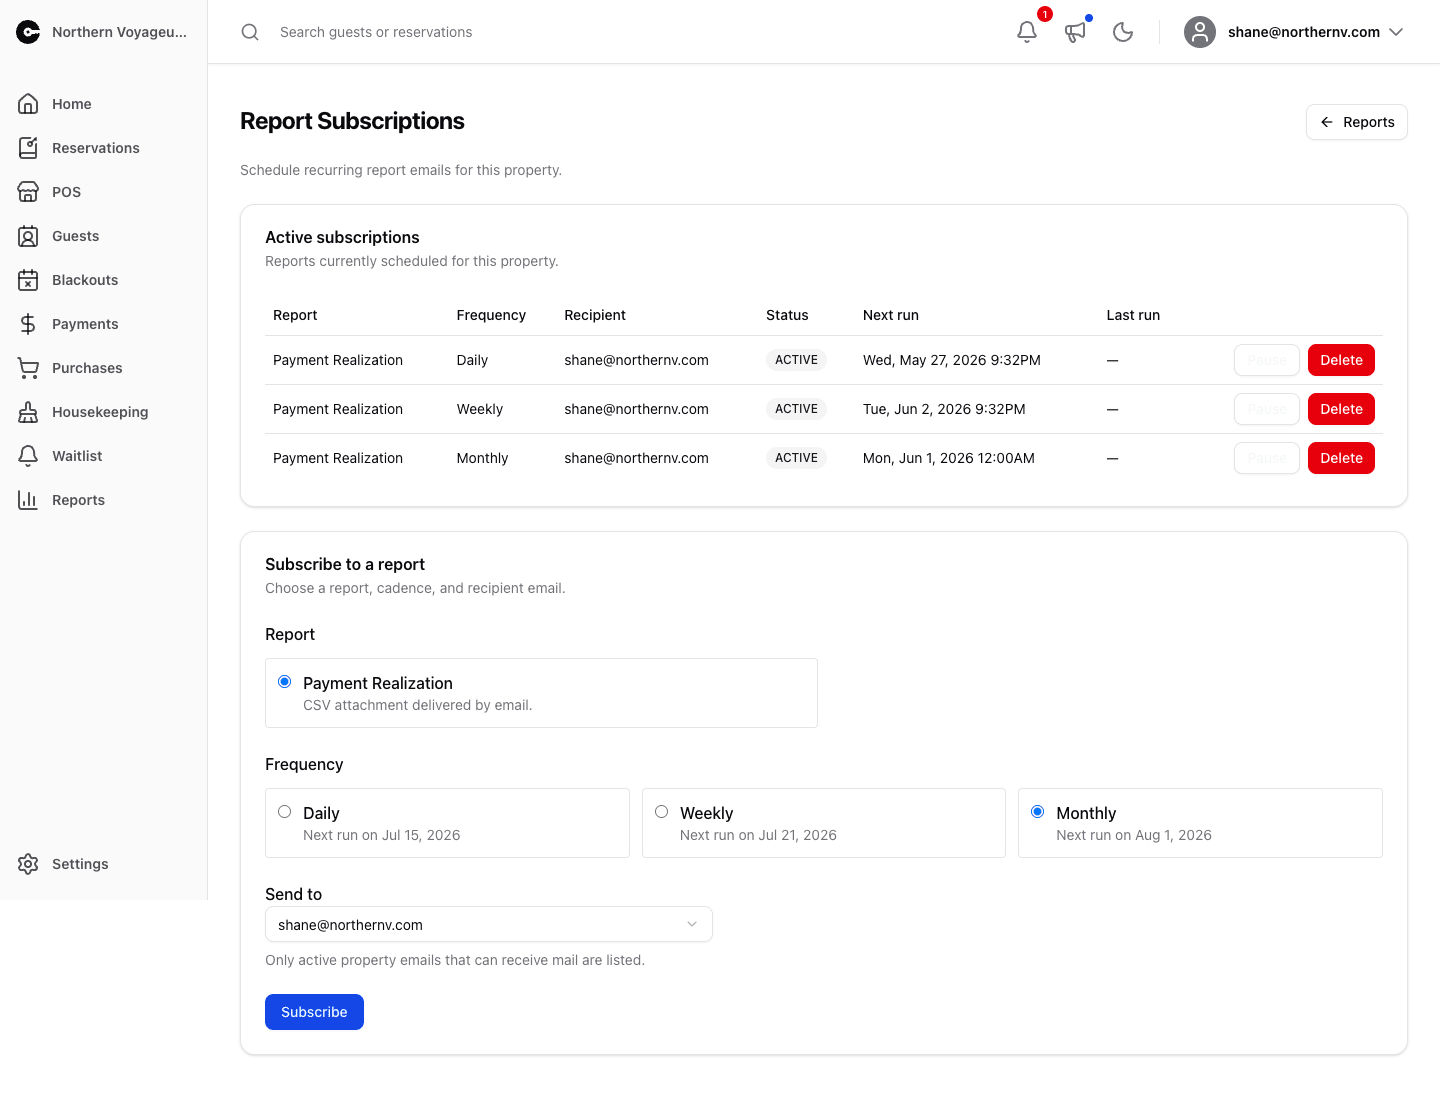Image resolution: width=1440 pixels, height=1095 pixels.
Task: Open announcements megaphone icon
Action: click(1075, 32)
